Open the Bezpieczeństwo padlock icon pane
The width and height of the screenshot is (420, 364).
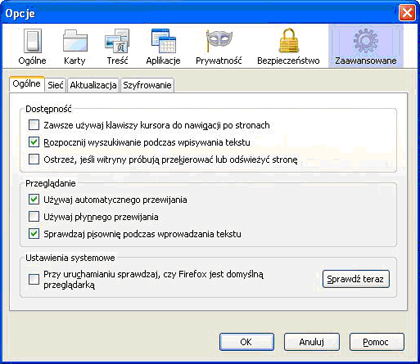pos(288,47)
